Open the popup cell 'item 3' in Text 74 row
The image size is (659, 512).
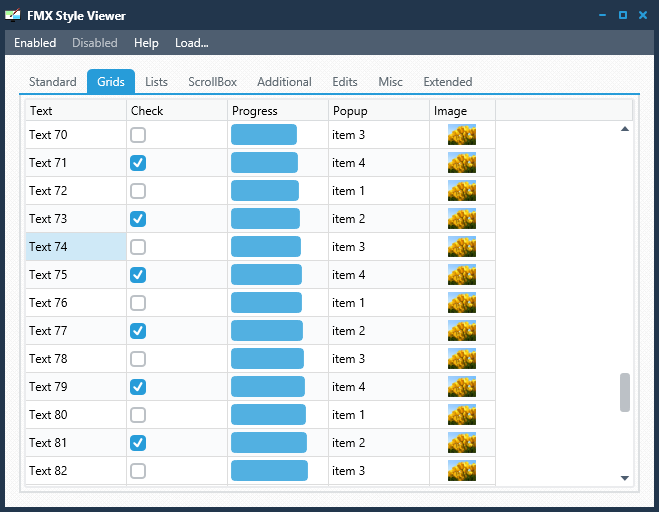[379, 246]
